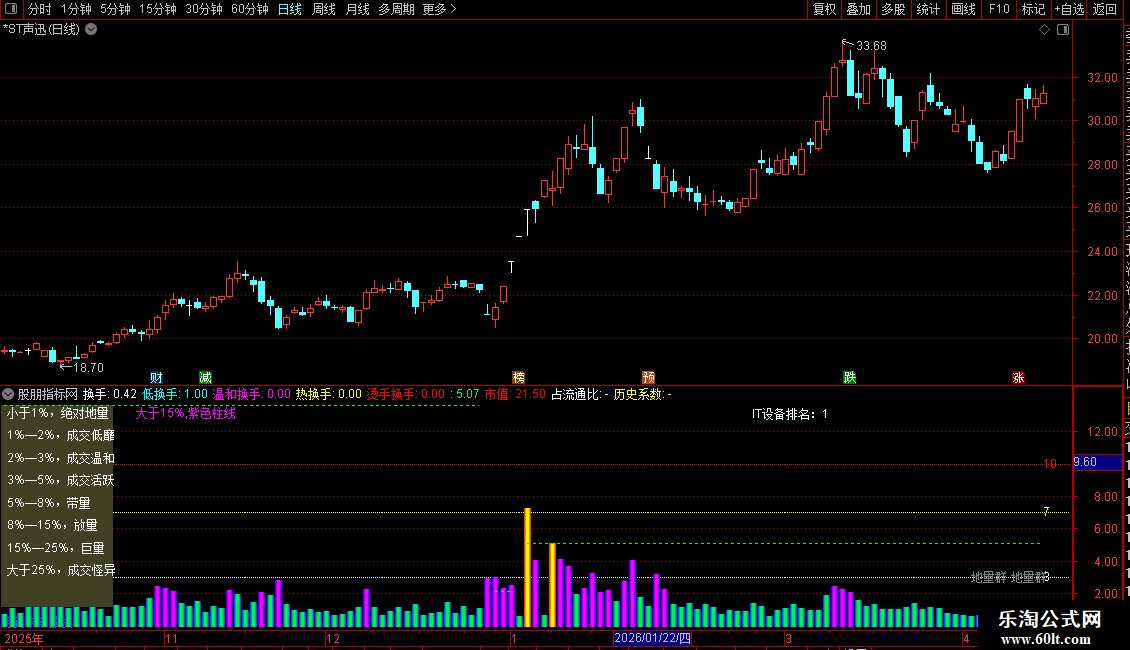The width and height of the screenshot is (1130, 650).
Task: Toggle the right side panel icon
Action: 1063,30
